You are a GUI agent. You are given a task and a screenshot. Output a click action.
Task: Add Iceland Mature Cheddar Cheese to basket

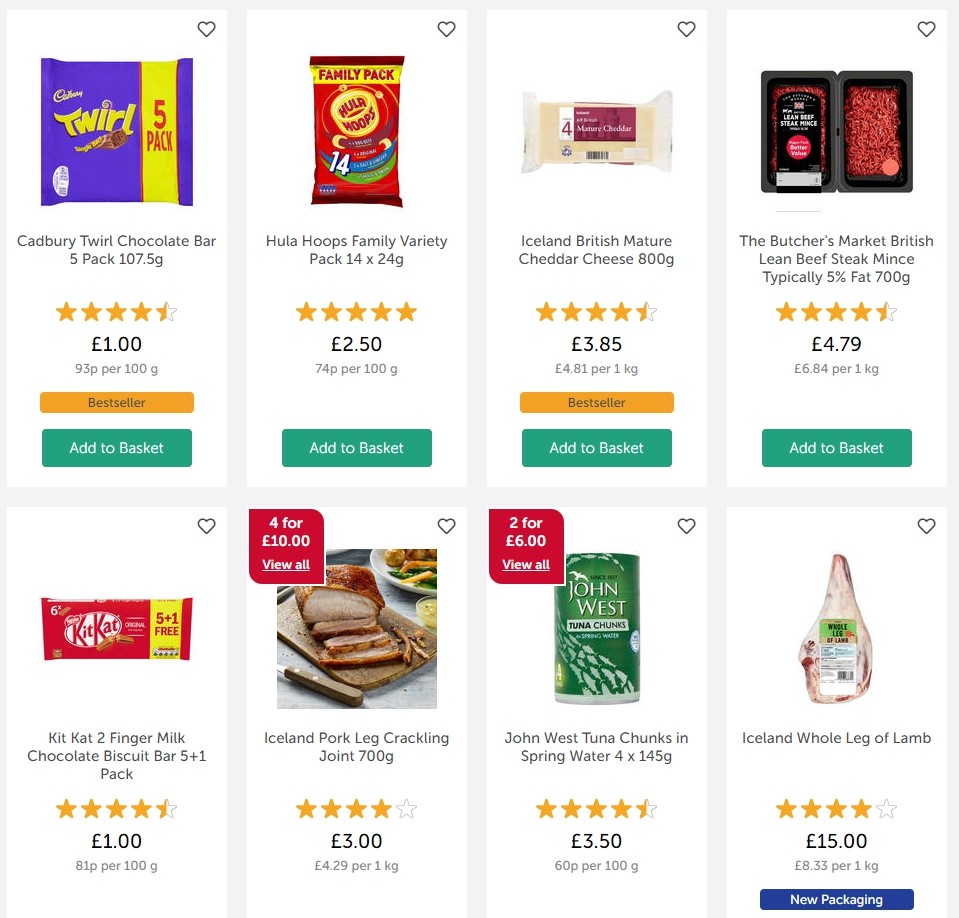[x=596, y=448]
